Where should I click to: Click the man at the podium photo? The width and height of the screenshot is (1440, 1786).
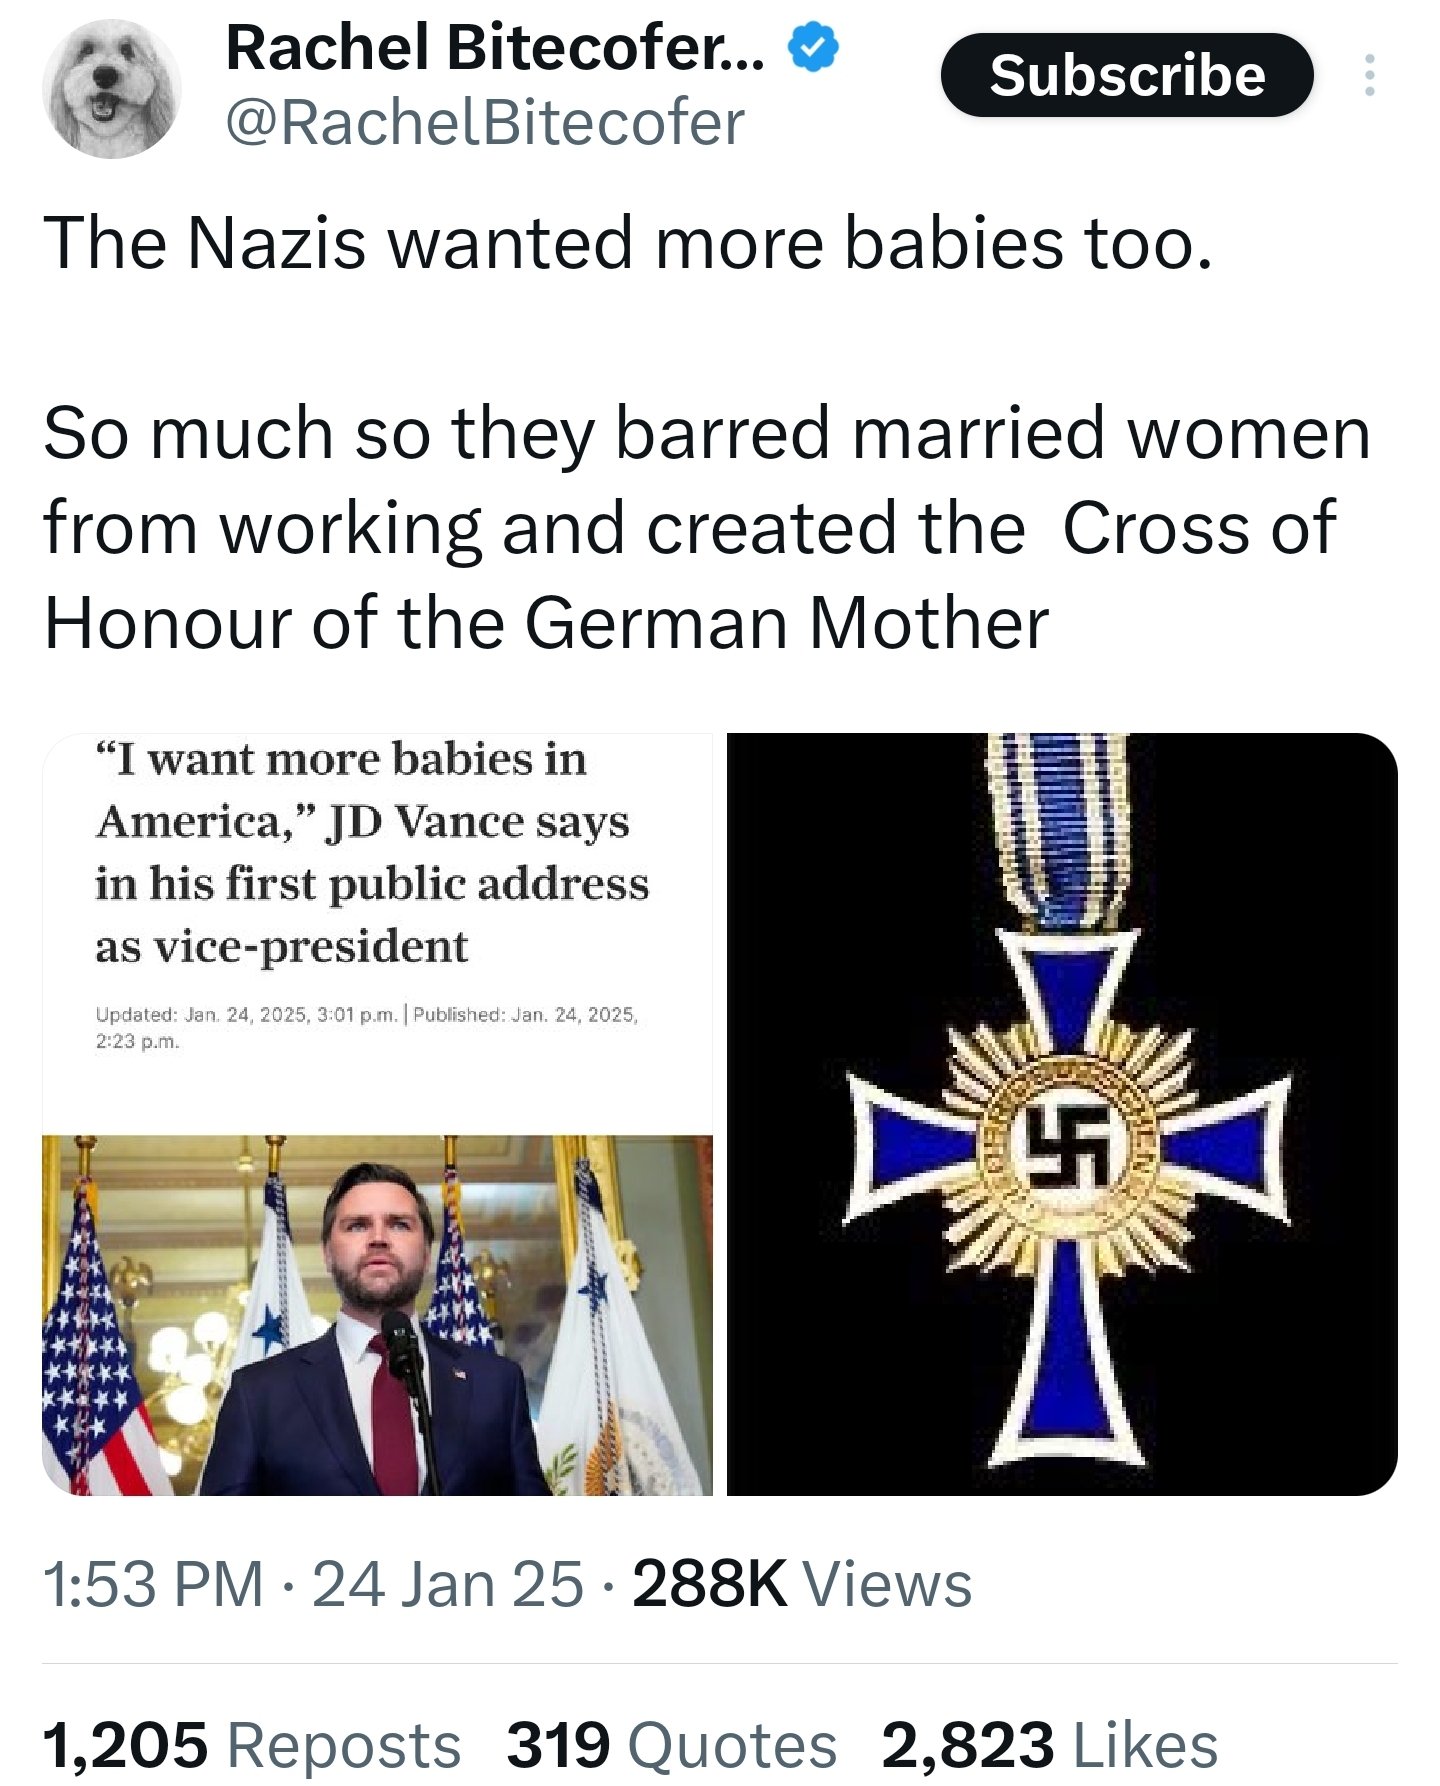(377, 1314)
